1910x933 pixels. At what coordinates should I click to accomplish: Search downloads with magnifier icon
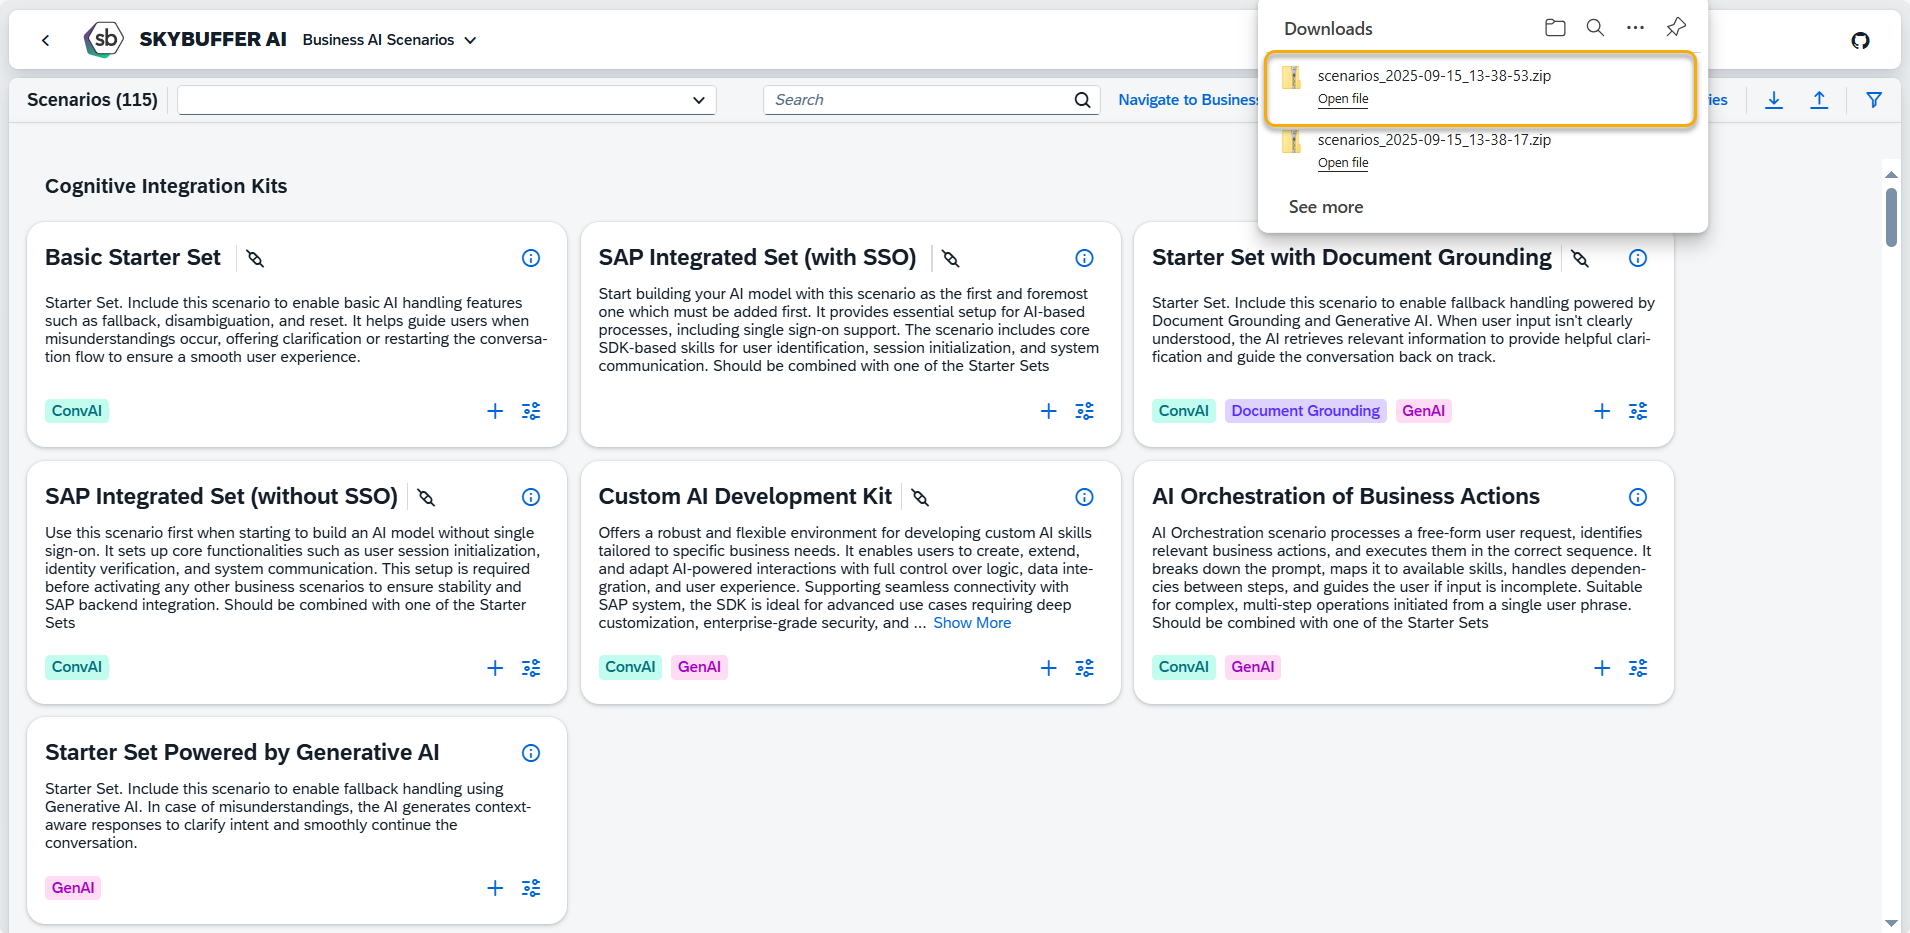click(x=1595, y=28)
